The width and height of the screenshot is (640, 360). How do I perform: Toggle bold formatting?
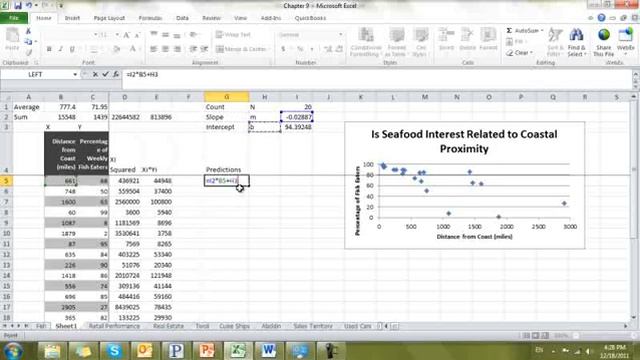(x=49, y=49)
